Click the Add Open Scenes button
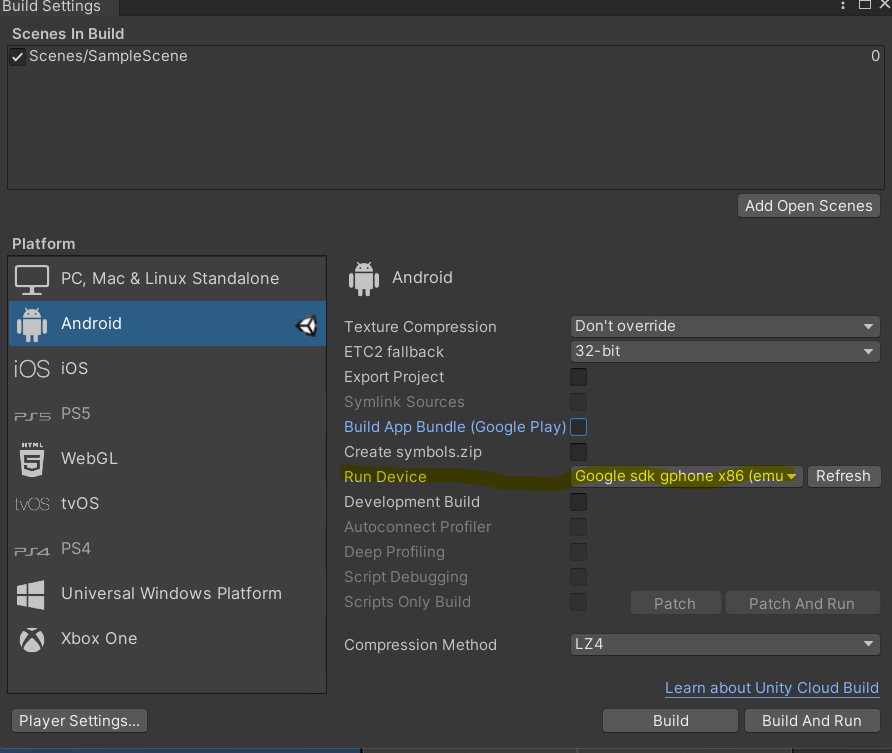This screenshot has width=892, height=753. pyautogui.click(x=808, y=206)
